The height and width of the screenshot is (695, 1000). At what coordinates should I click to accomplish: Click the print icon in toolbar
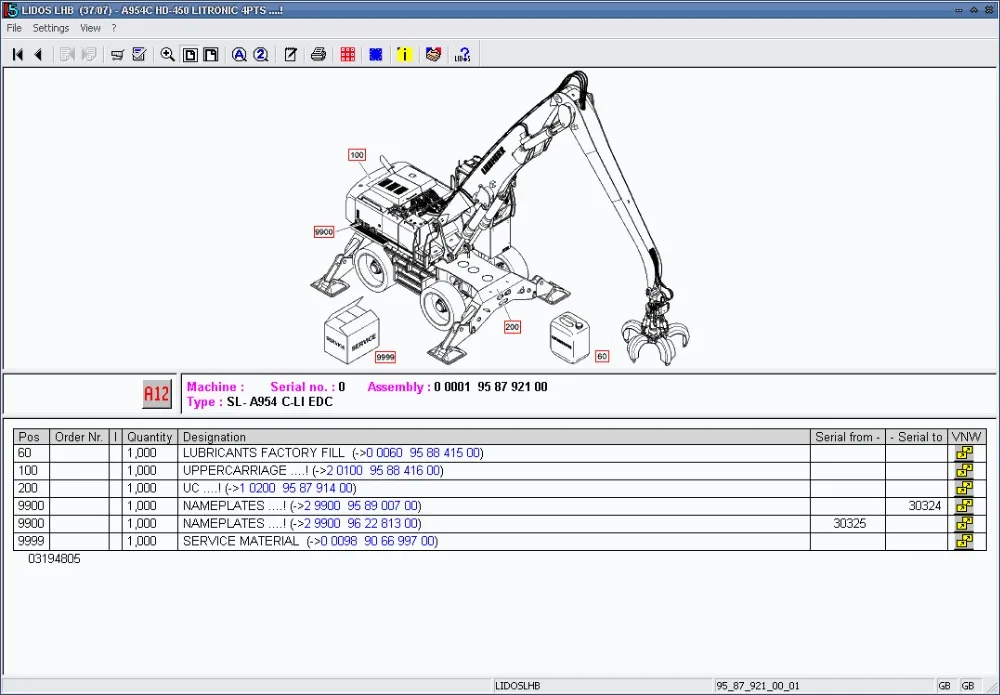318,54
